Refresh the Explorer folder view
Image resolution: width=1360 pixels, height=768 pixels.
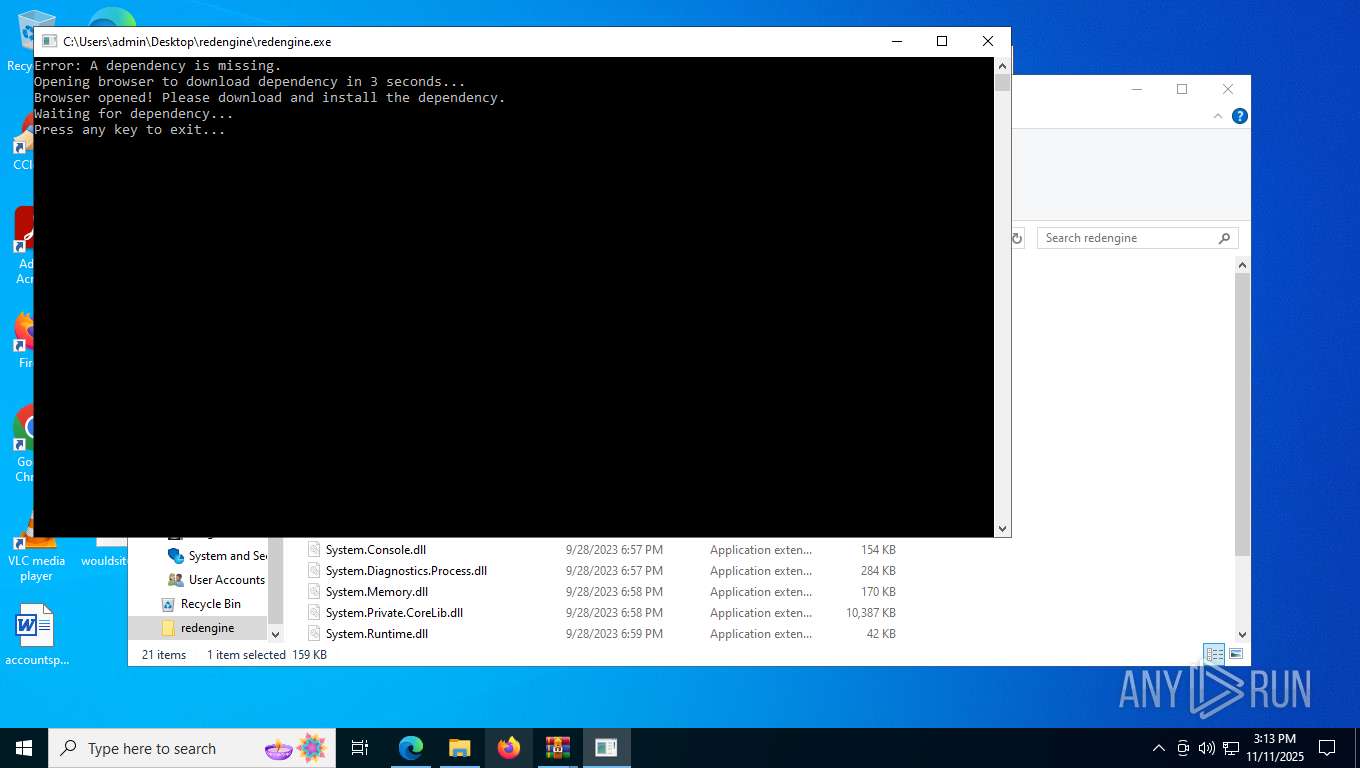point(1017,238)
